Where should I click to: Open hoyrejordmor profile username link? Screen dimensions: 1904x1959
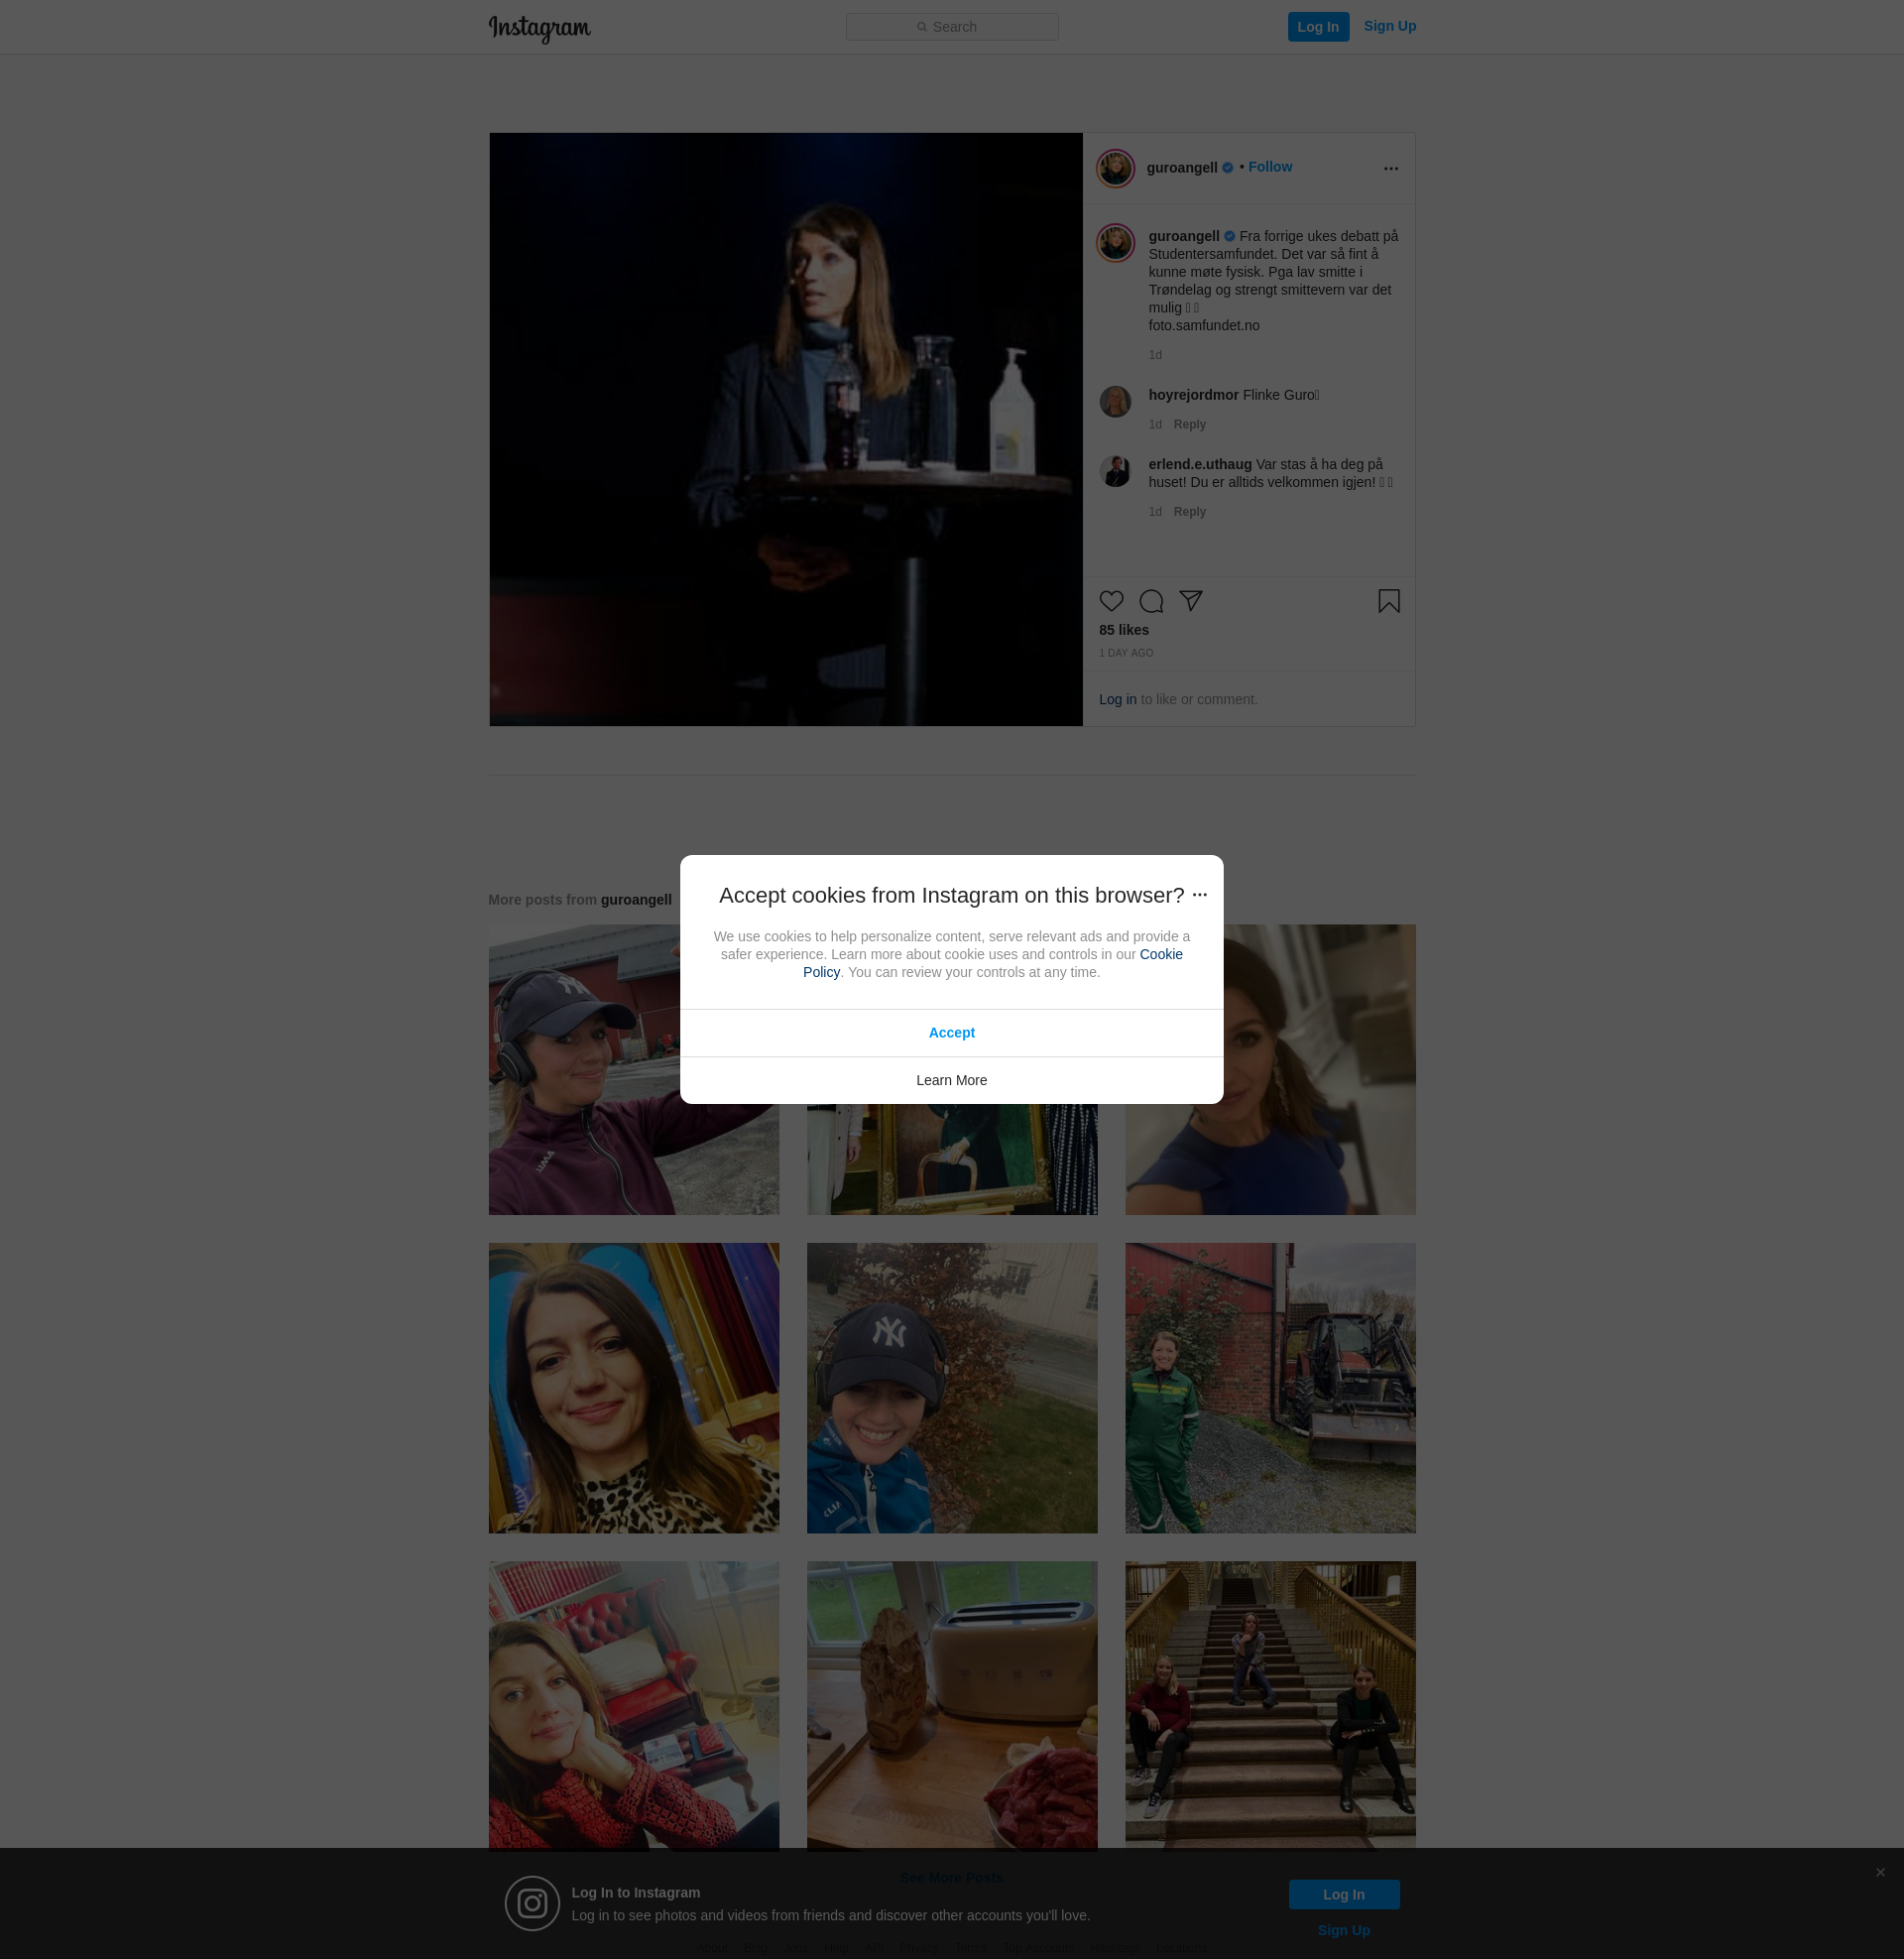[1193, 395]
